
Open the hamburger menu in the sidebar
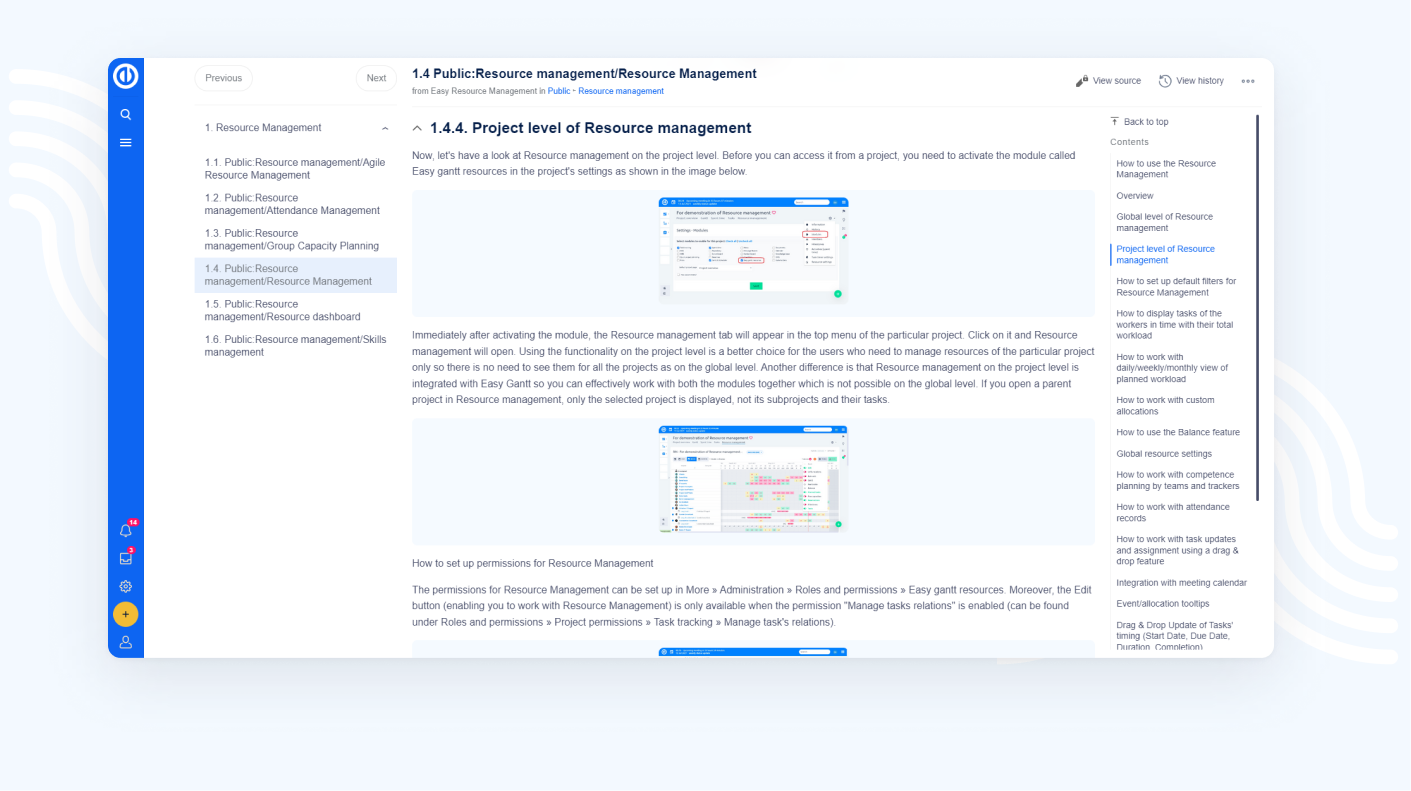pyautogui.click(x=126, y=143)
